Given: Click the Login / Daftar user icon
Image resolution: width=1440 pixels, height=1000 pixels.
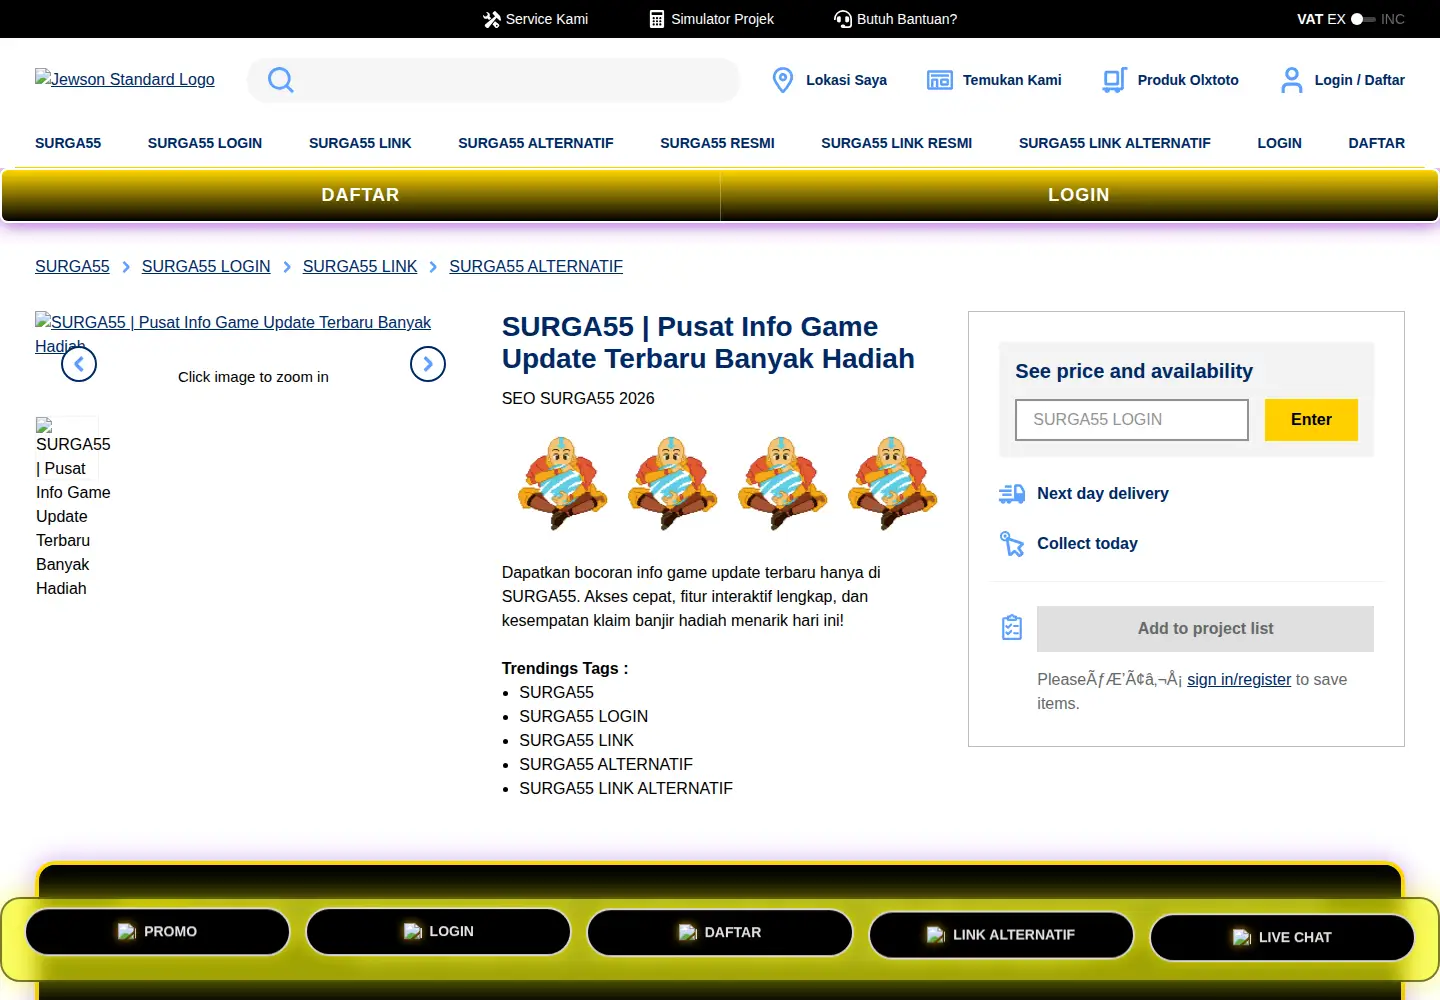Looking at the screenshot, I should (1291, 80).
